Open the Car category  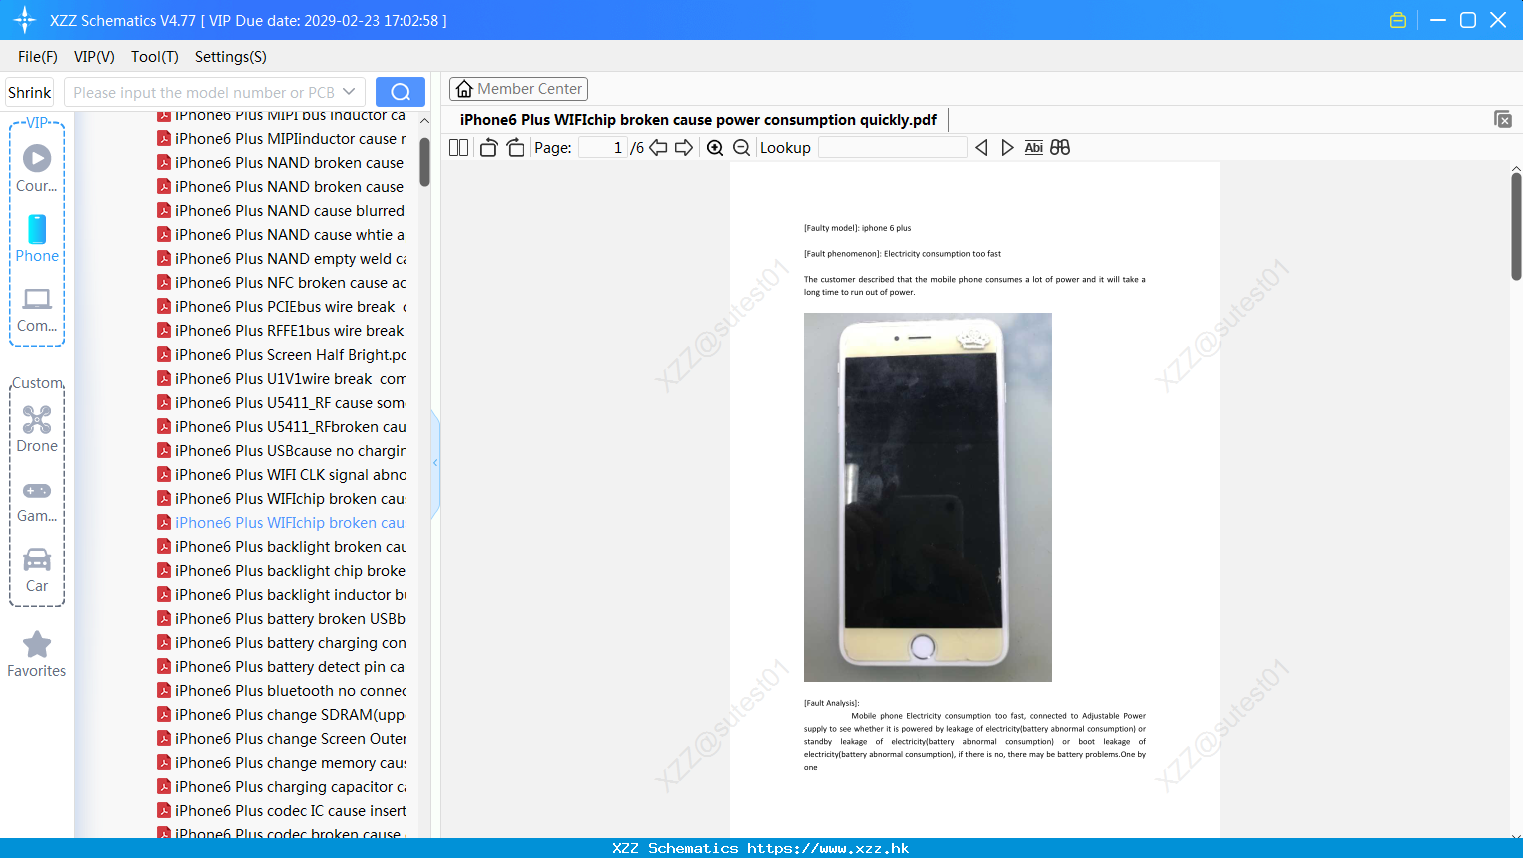pyautogui.click(x=37, y=570)
